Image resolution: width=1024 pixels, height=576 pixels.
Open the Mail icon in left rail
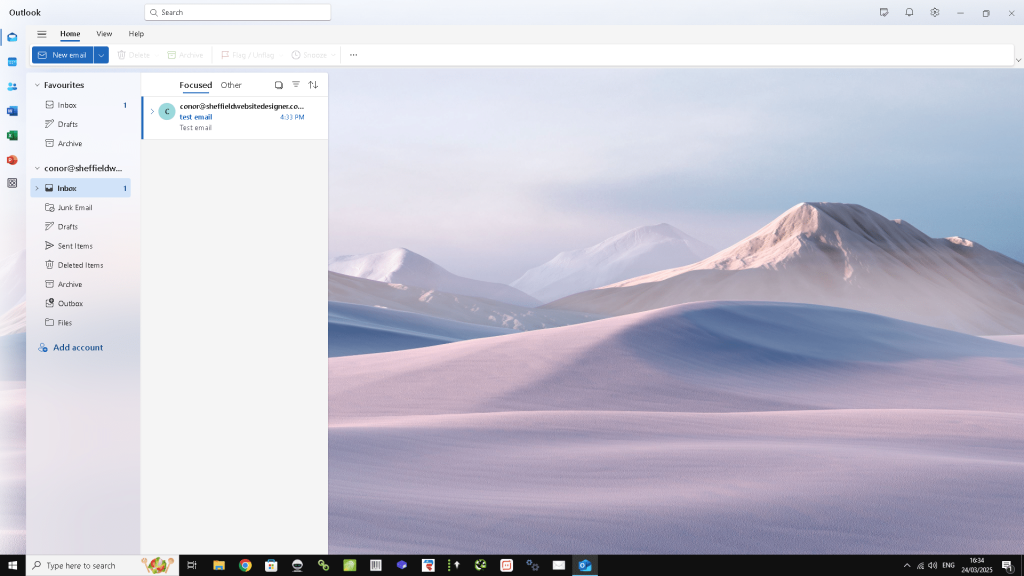click(x=12, y=37)
